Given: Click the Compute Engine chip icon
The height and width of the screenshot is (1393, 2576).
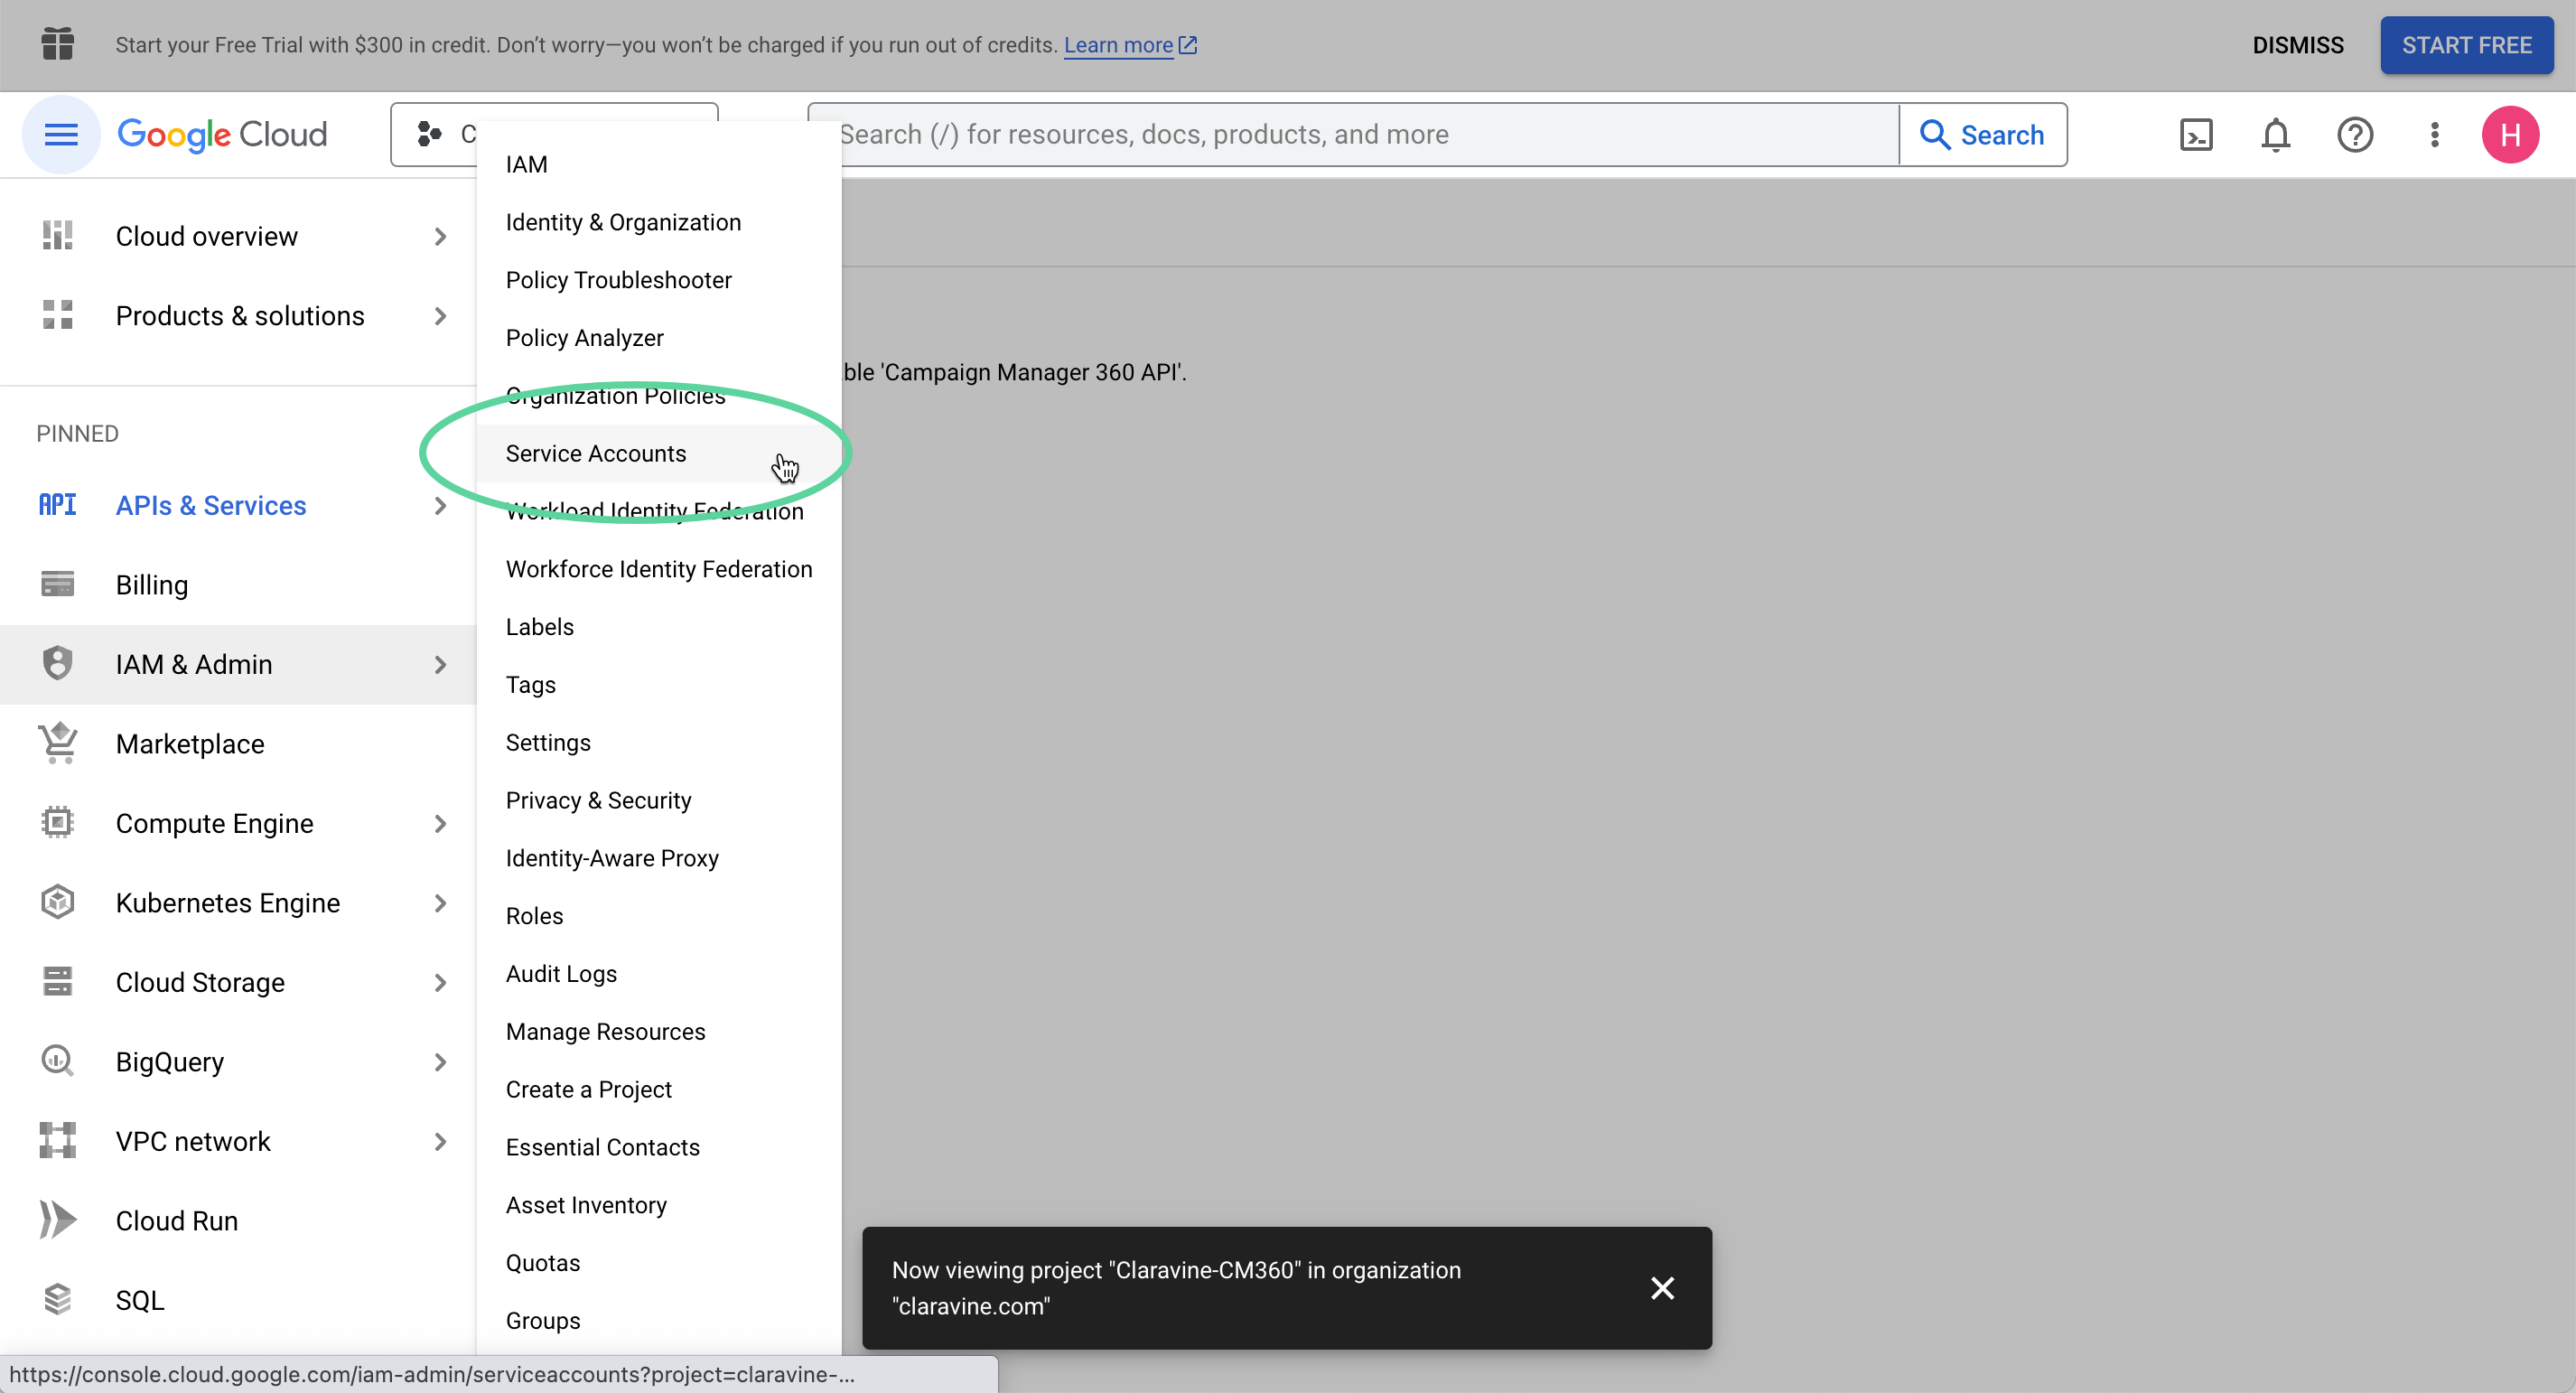Looking at the screenshot, I should (58, 823).
